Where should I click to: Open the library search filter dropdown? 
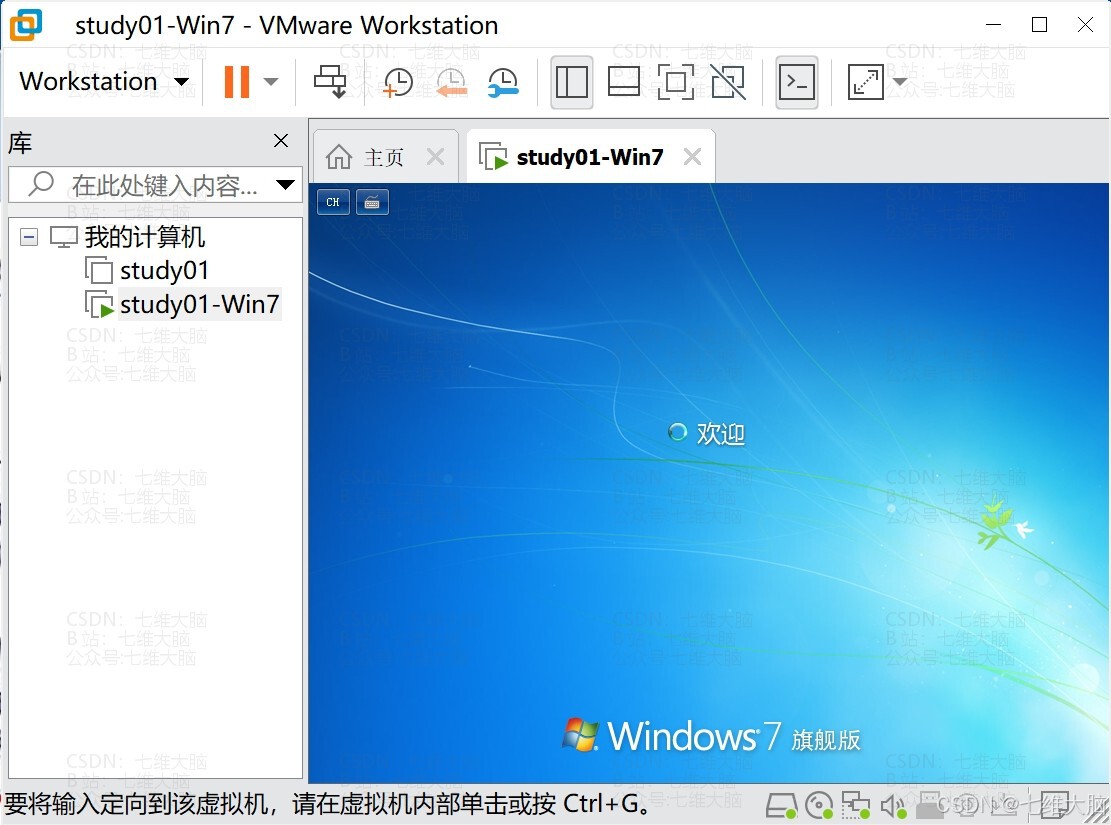(x=286, y=185)
